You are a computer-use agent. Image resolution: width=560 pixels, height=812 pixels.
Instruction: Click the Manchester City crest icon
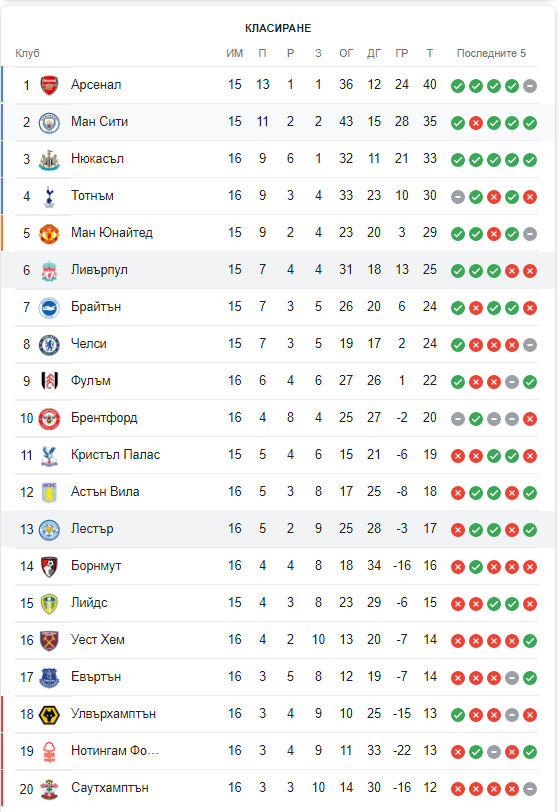click(x=49, y=122)
